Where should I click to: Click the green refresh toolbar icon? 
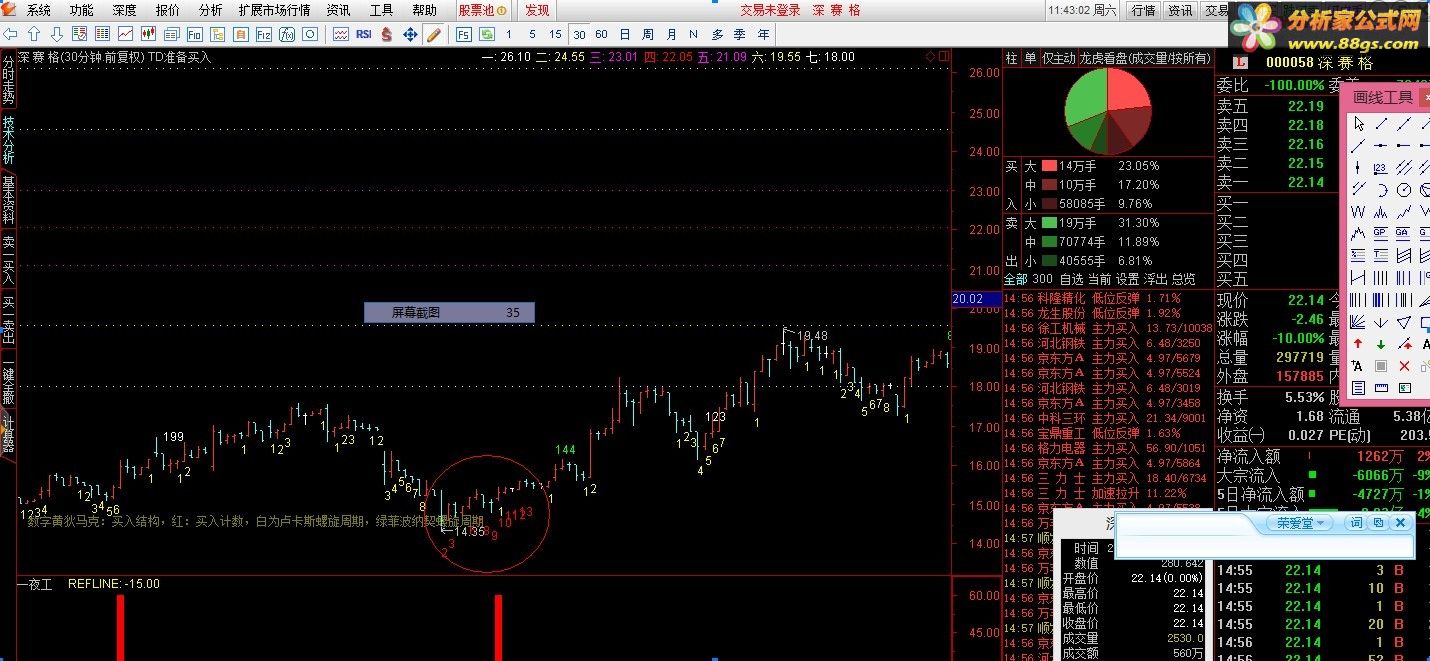(x=487, y=34)
